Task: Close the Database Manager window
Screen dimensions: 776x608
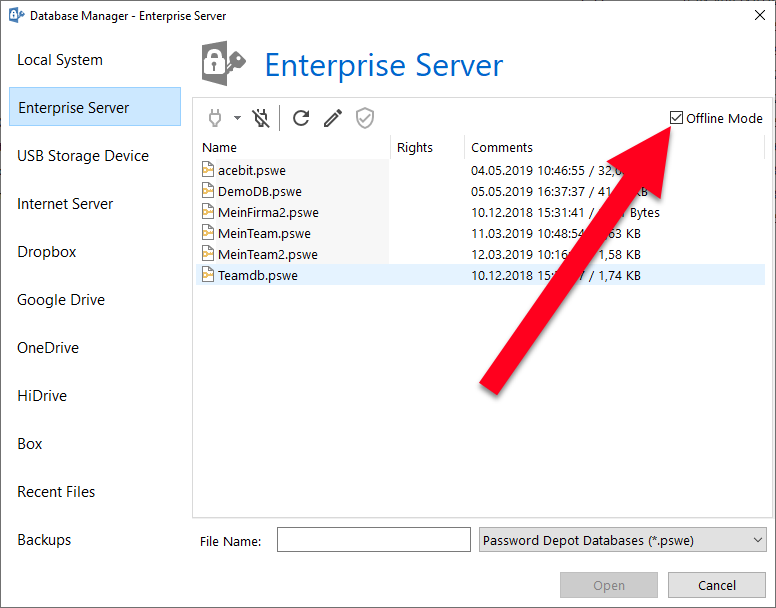Action: point(760,15)
